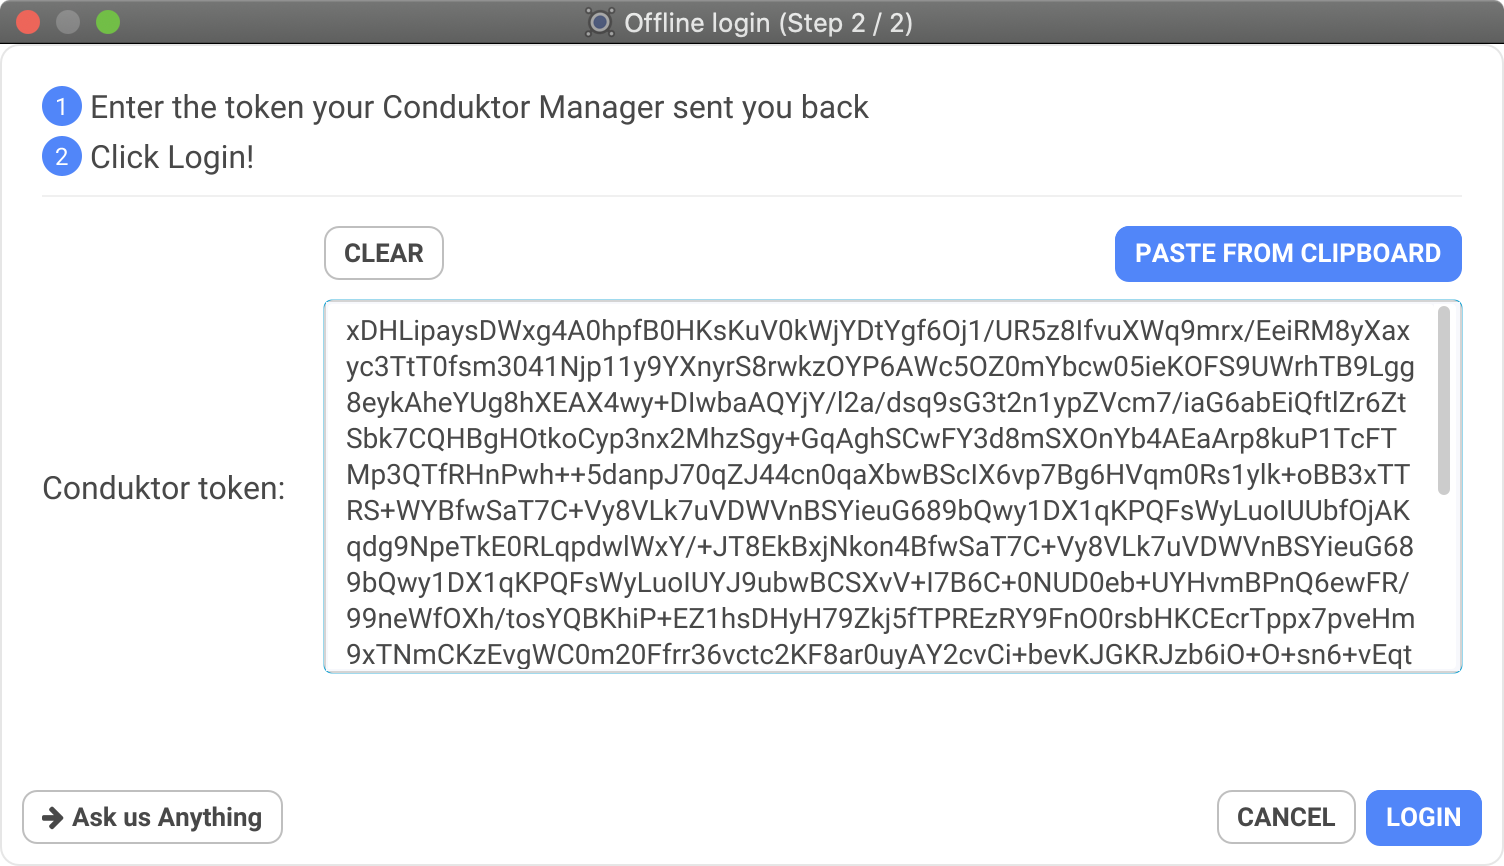
Task: Click the green zoom window button
Action: (x=108, y=22)
